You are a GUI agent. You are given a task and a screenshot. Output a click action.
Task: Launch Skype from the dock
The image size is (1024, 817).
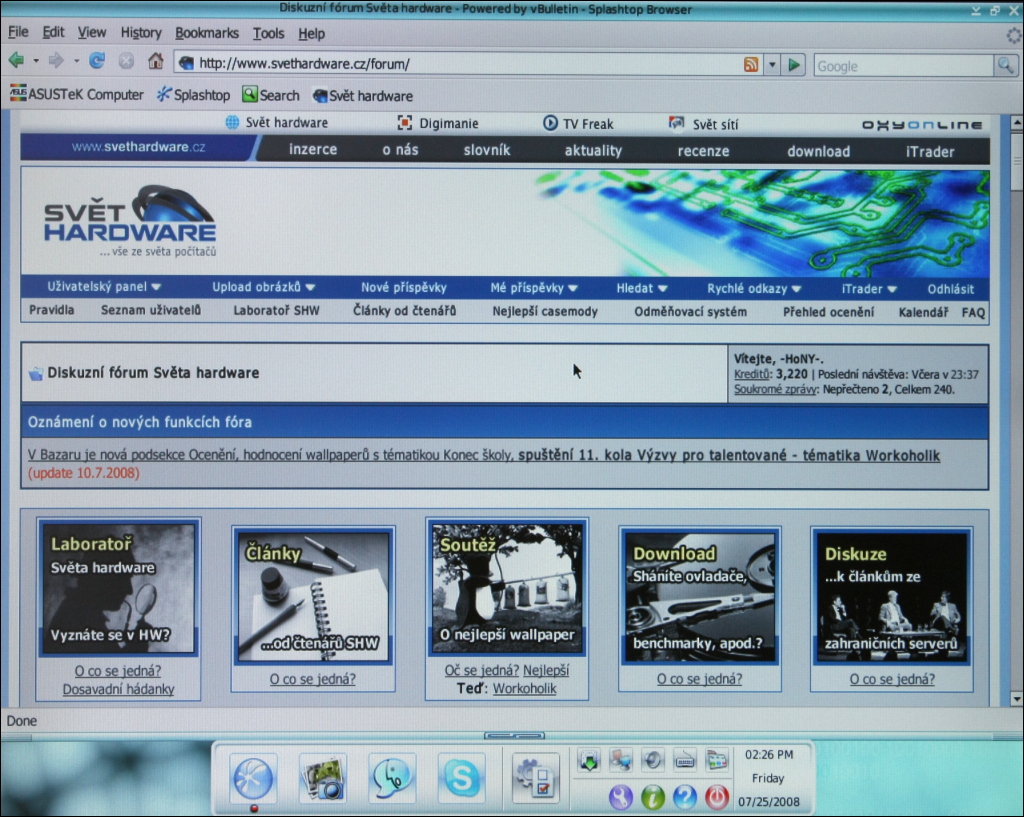[461, 778]
